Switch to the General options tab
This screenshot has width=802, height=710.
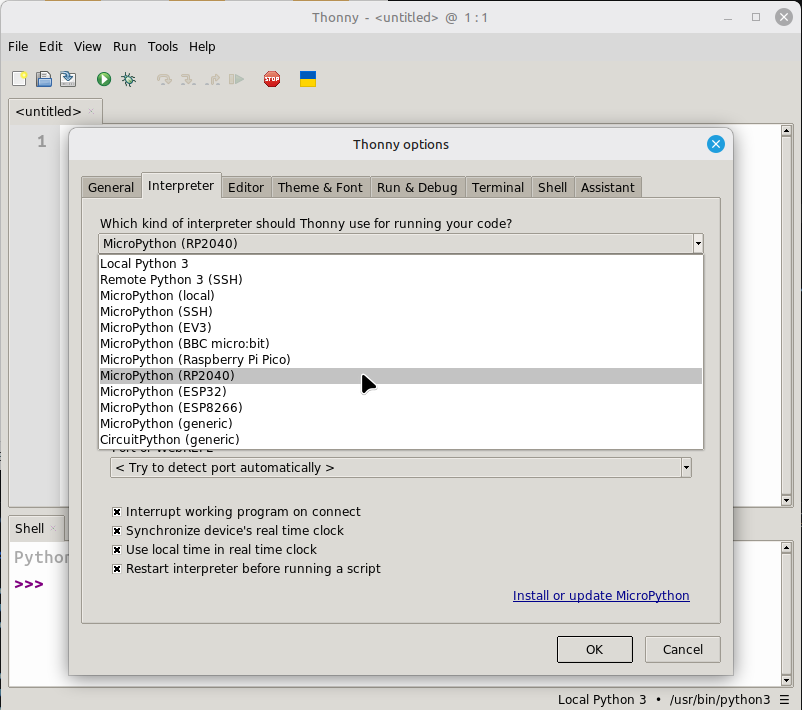[x=111, y=187]
